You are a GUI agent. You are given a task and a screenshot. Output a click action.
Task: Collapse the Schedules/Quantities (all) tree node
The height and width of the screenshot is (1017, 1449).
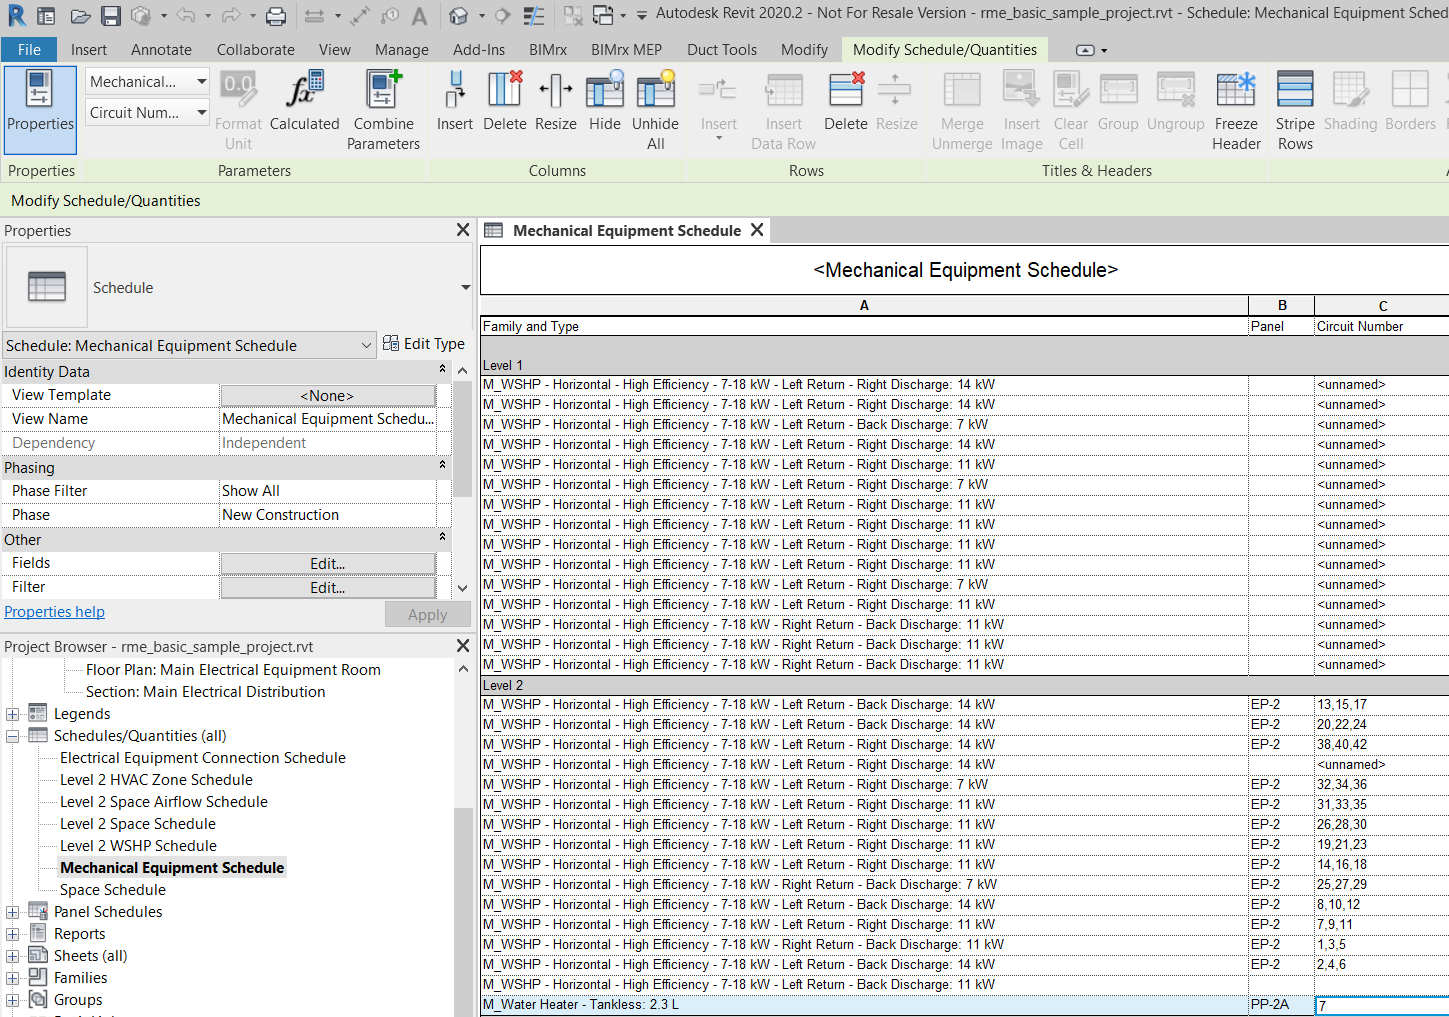point(12,736)
